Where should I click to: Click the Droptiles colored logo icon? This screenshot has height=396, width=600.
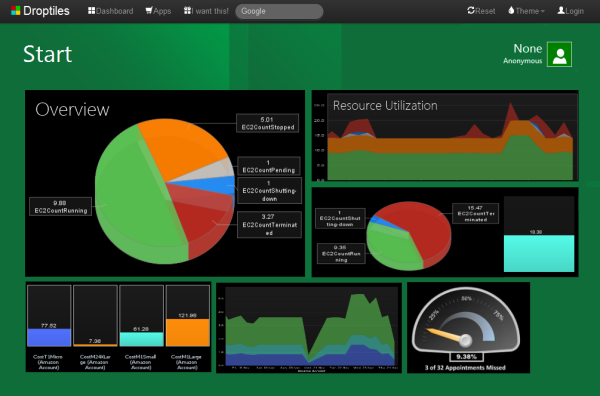16,11
